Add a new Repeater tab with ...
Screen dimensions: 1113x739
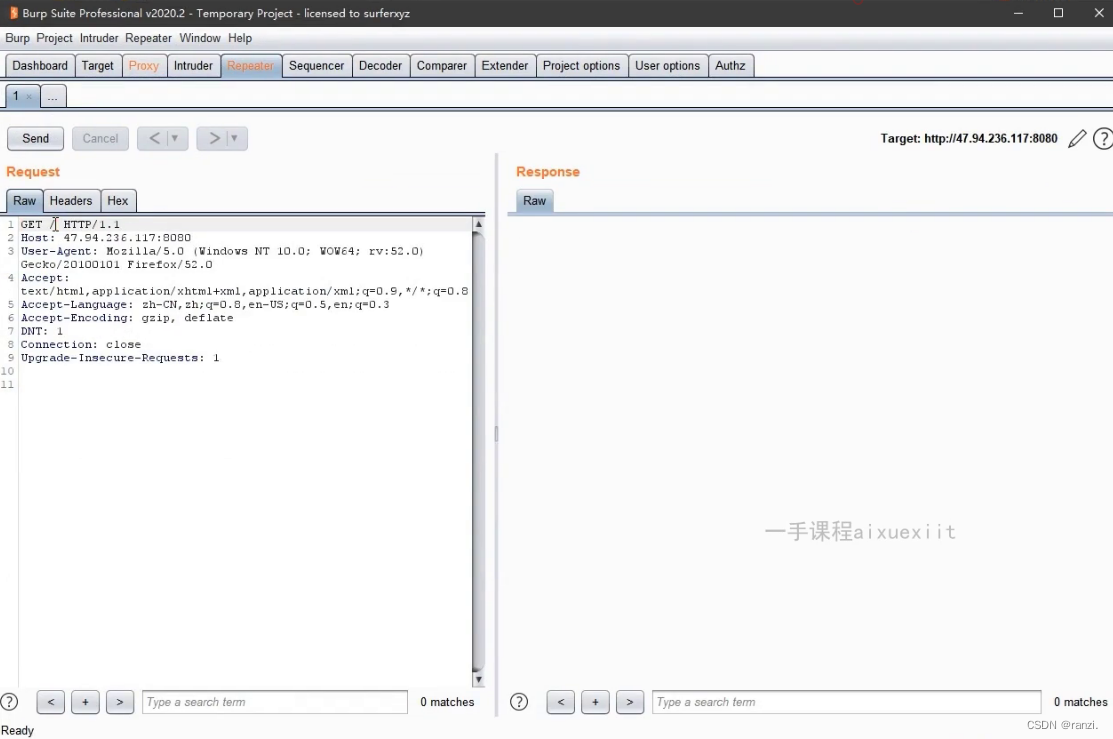53,96
